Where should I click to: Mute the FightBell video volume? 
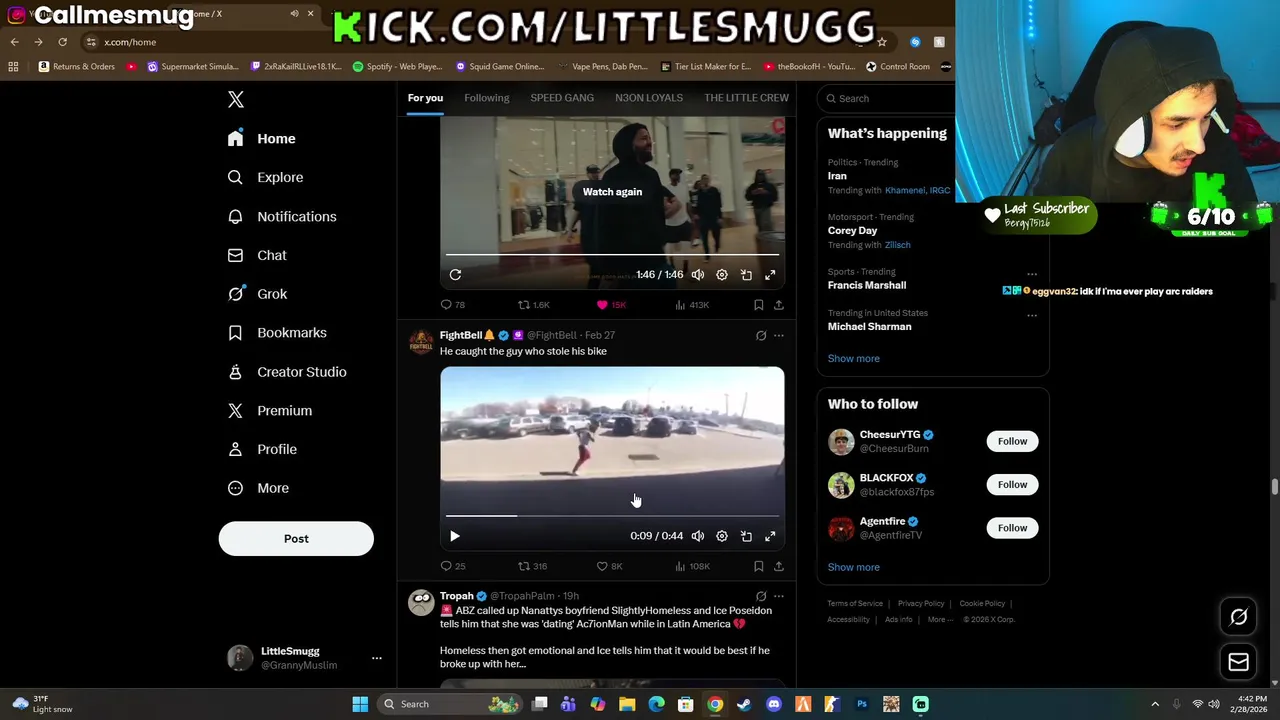point(698,536)
